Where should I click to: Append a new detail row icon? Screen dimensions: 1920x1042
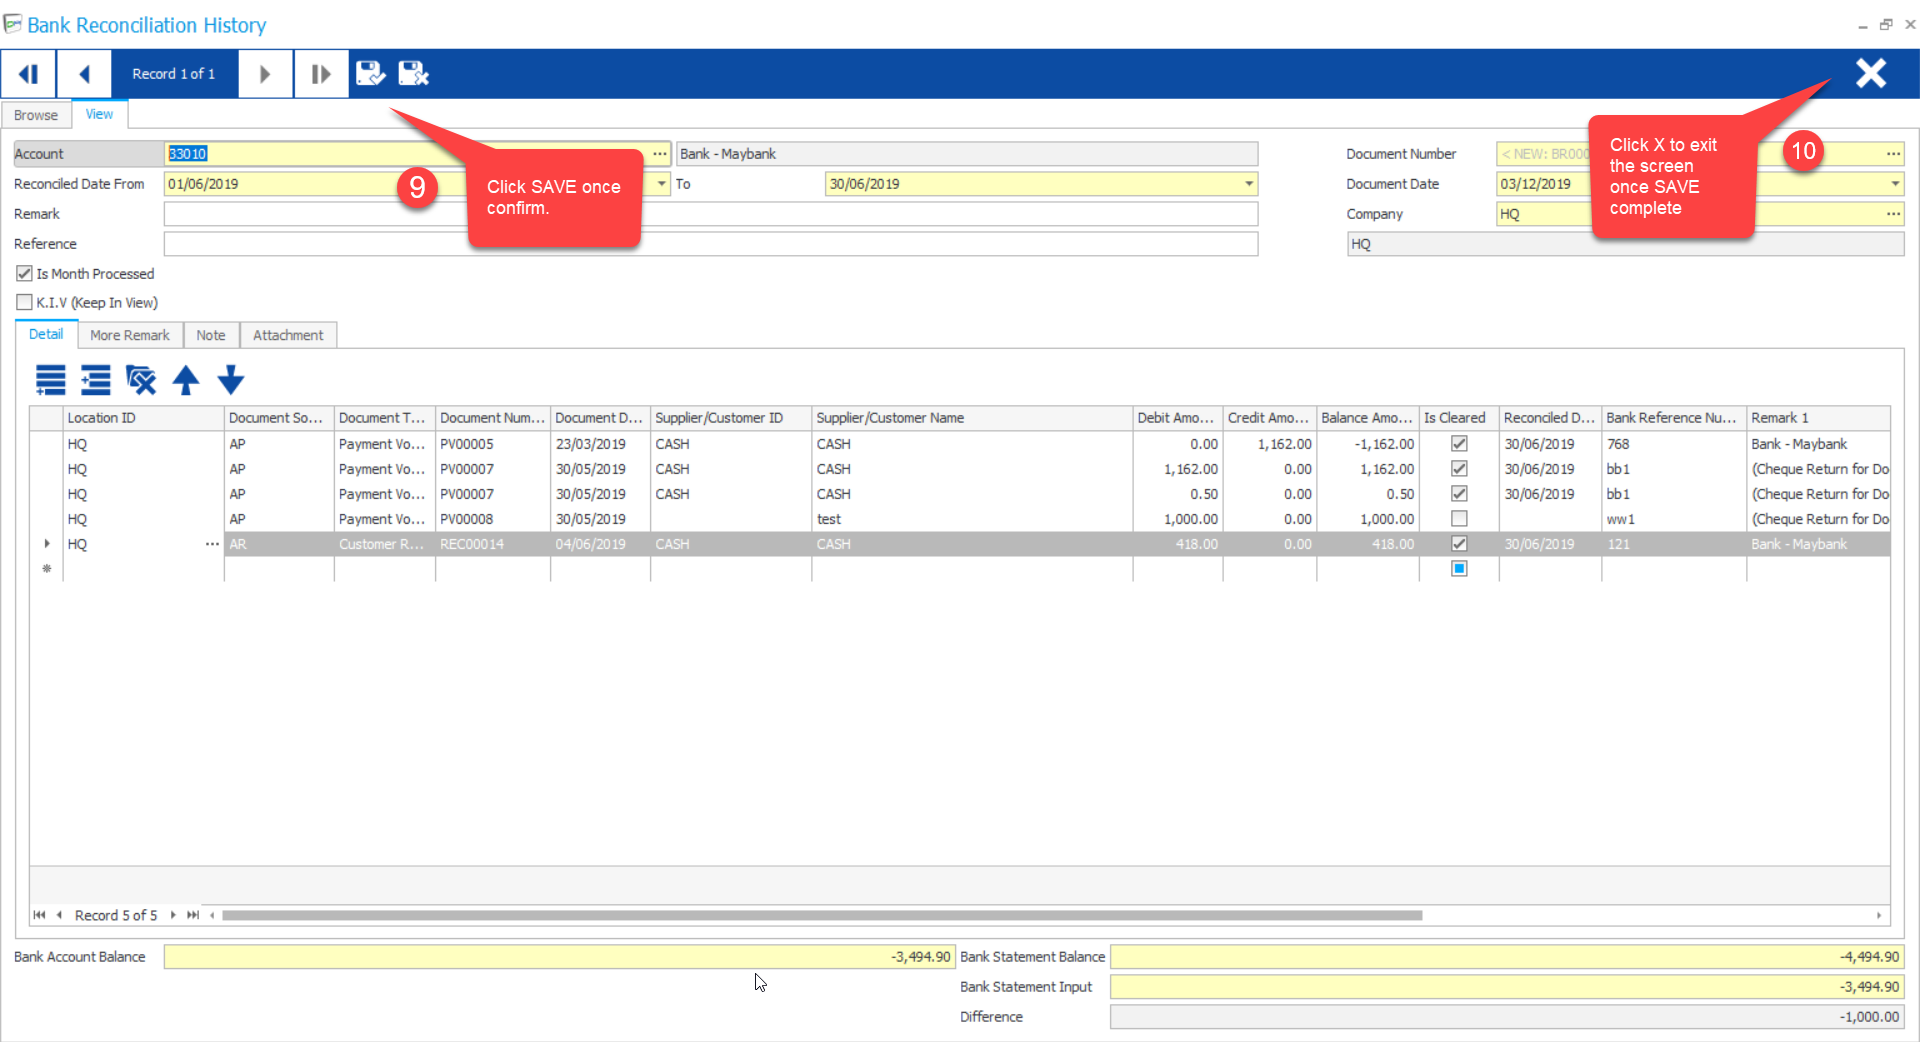tap(51, 380)
